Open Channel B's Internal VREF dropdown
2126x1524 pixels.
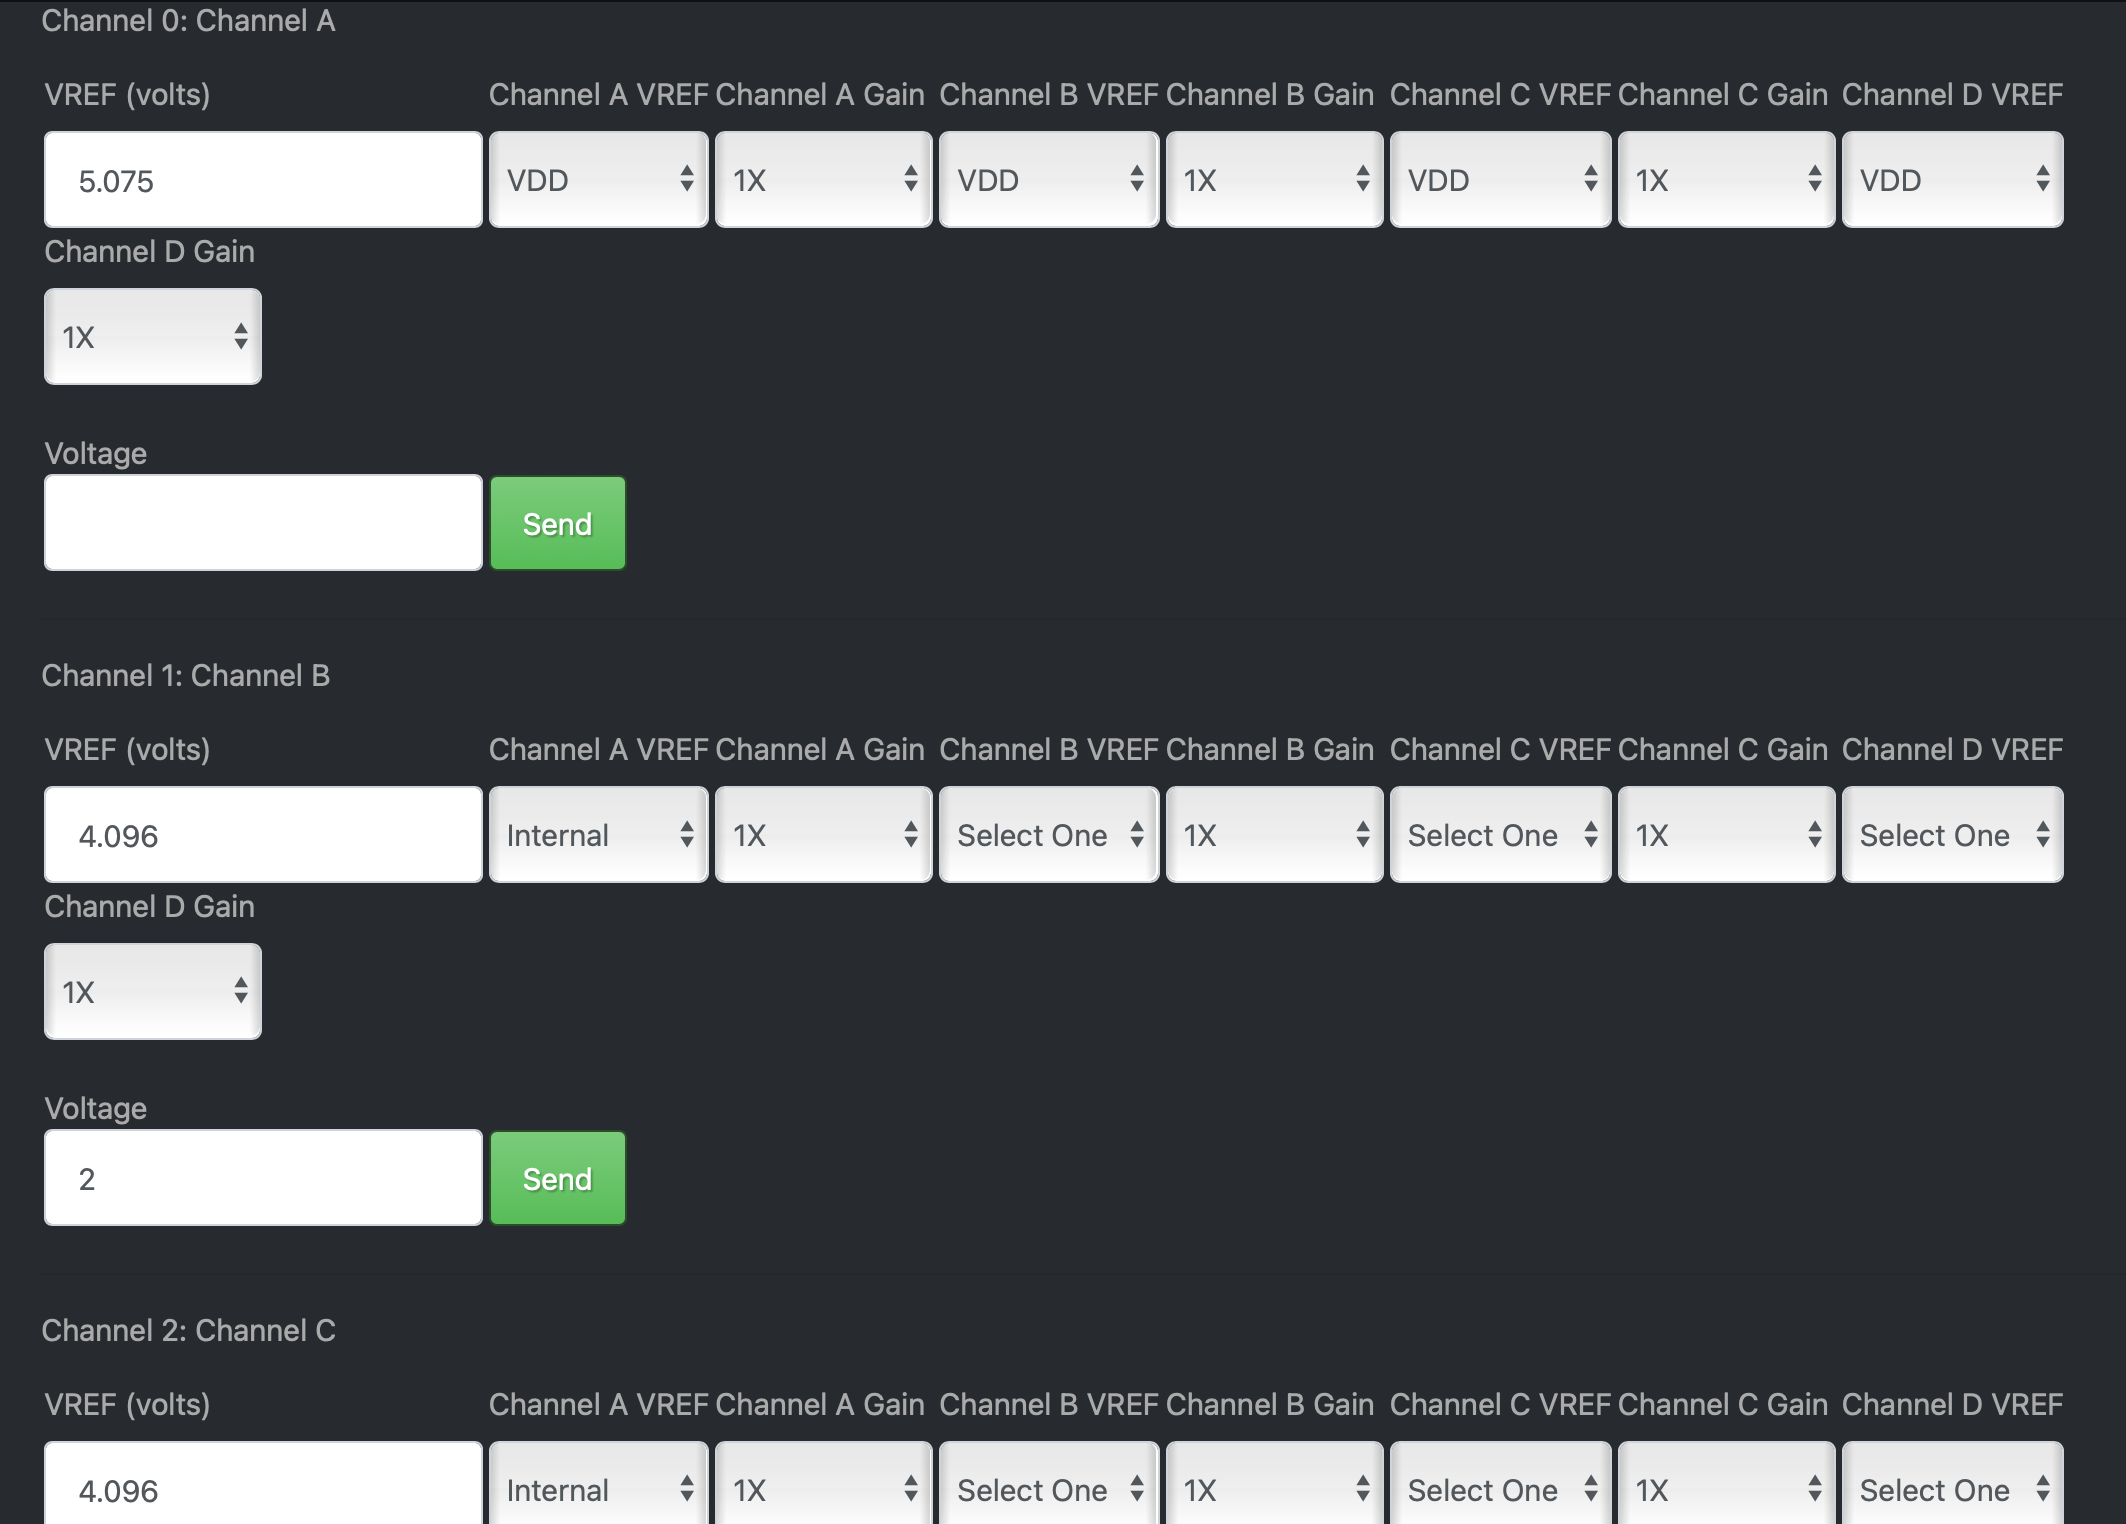click(x=598, y=834)
